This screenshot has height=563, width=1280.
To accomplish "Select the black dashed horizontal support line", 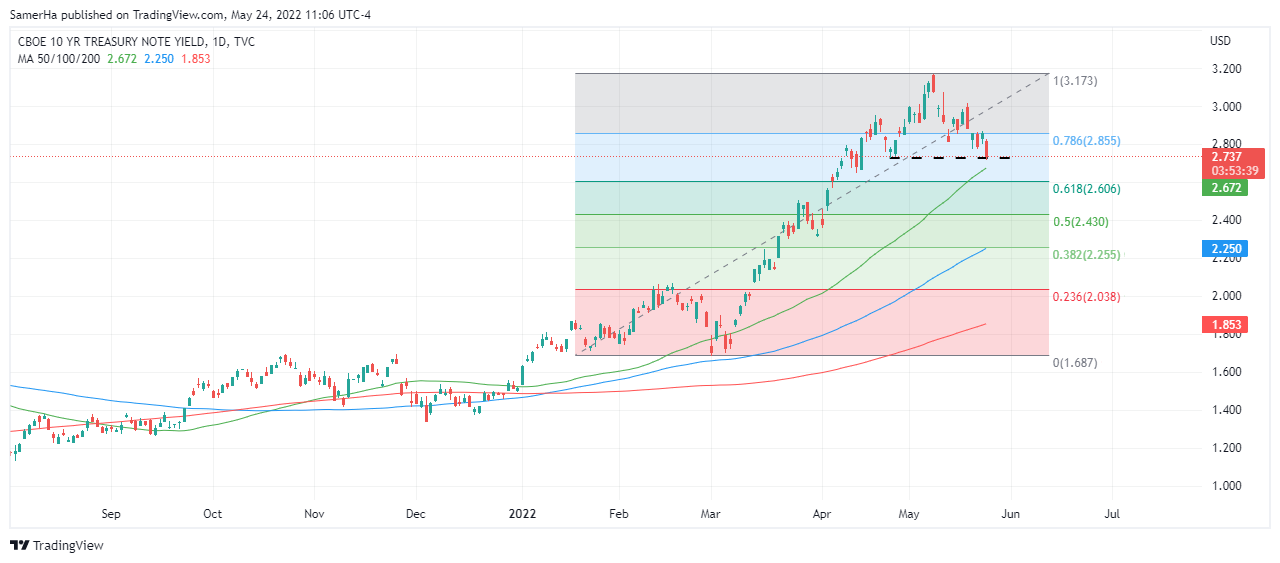I will coord(948,157).
